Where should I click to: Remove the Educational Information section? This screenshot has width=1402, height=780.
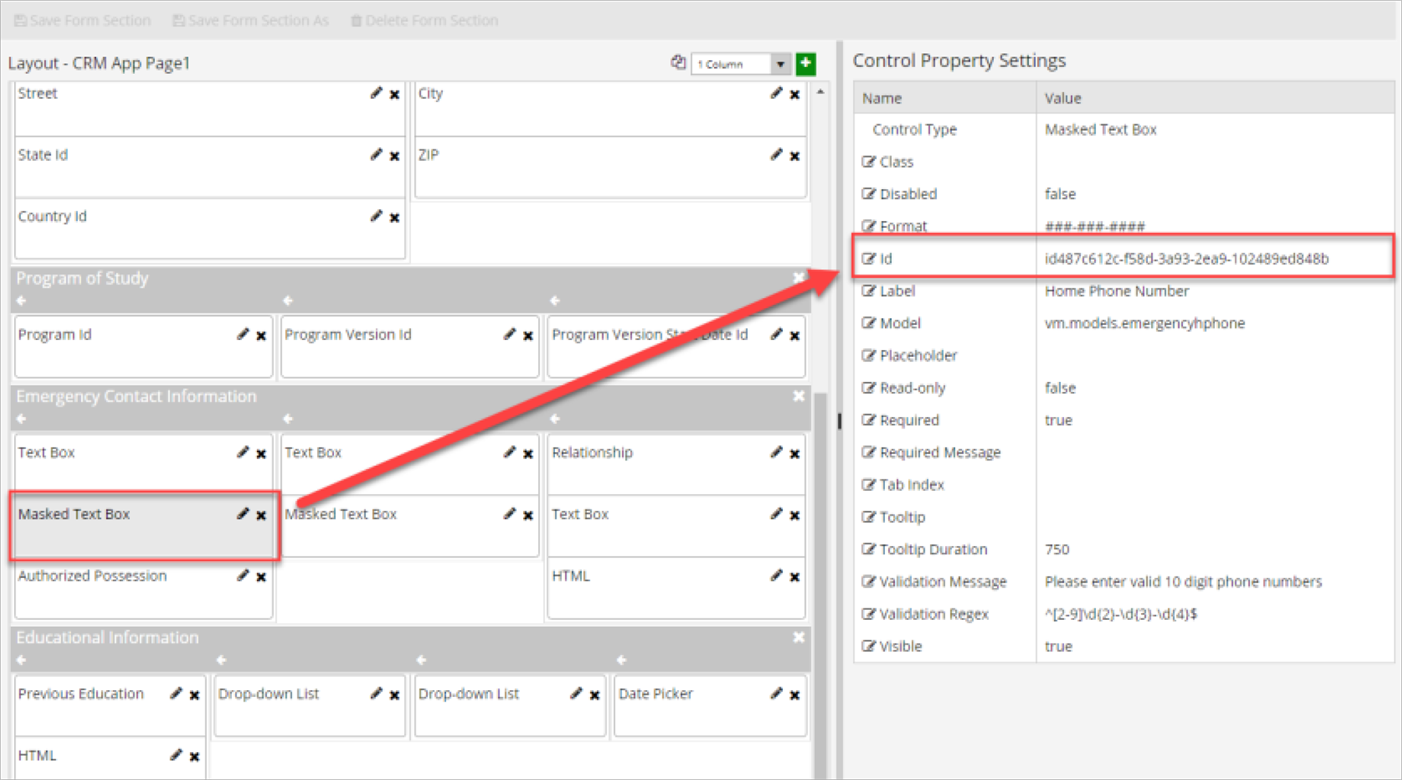point(798,637)
